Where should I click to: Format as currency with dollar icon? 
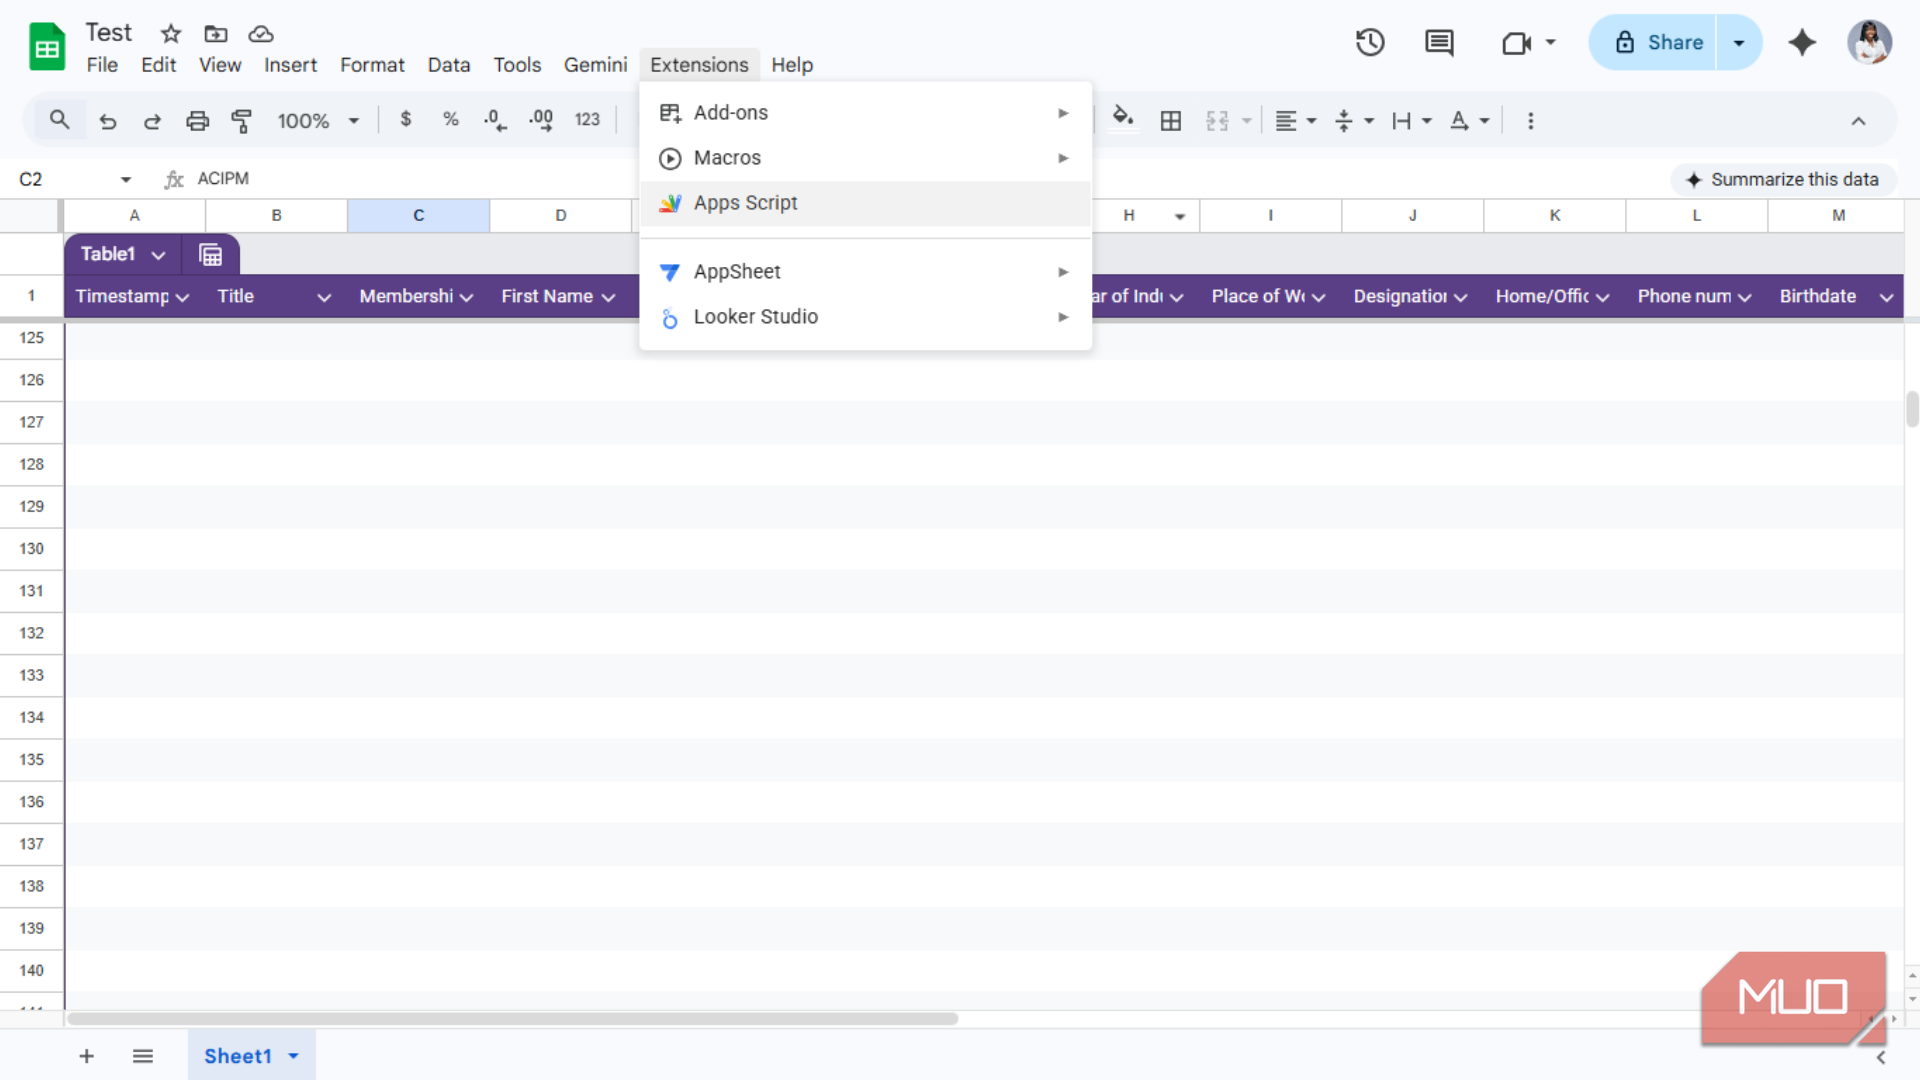pos(405,120)
